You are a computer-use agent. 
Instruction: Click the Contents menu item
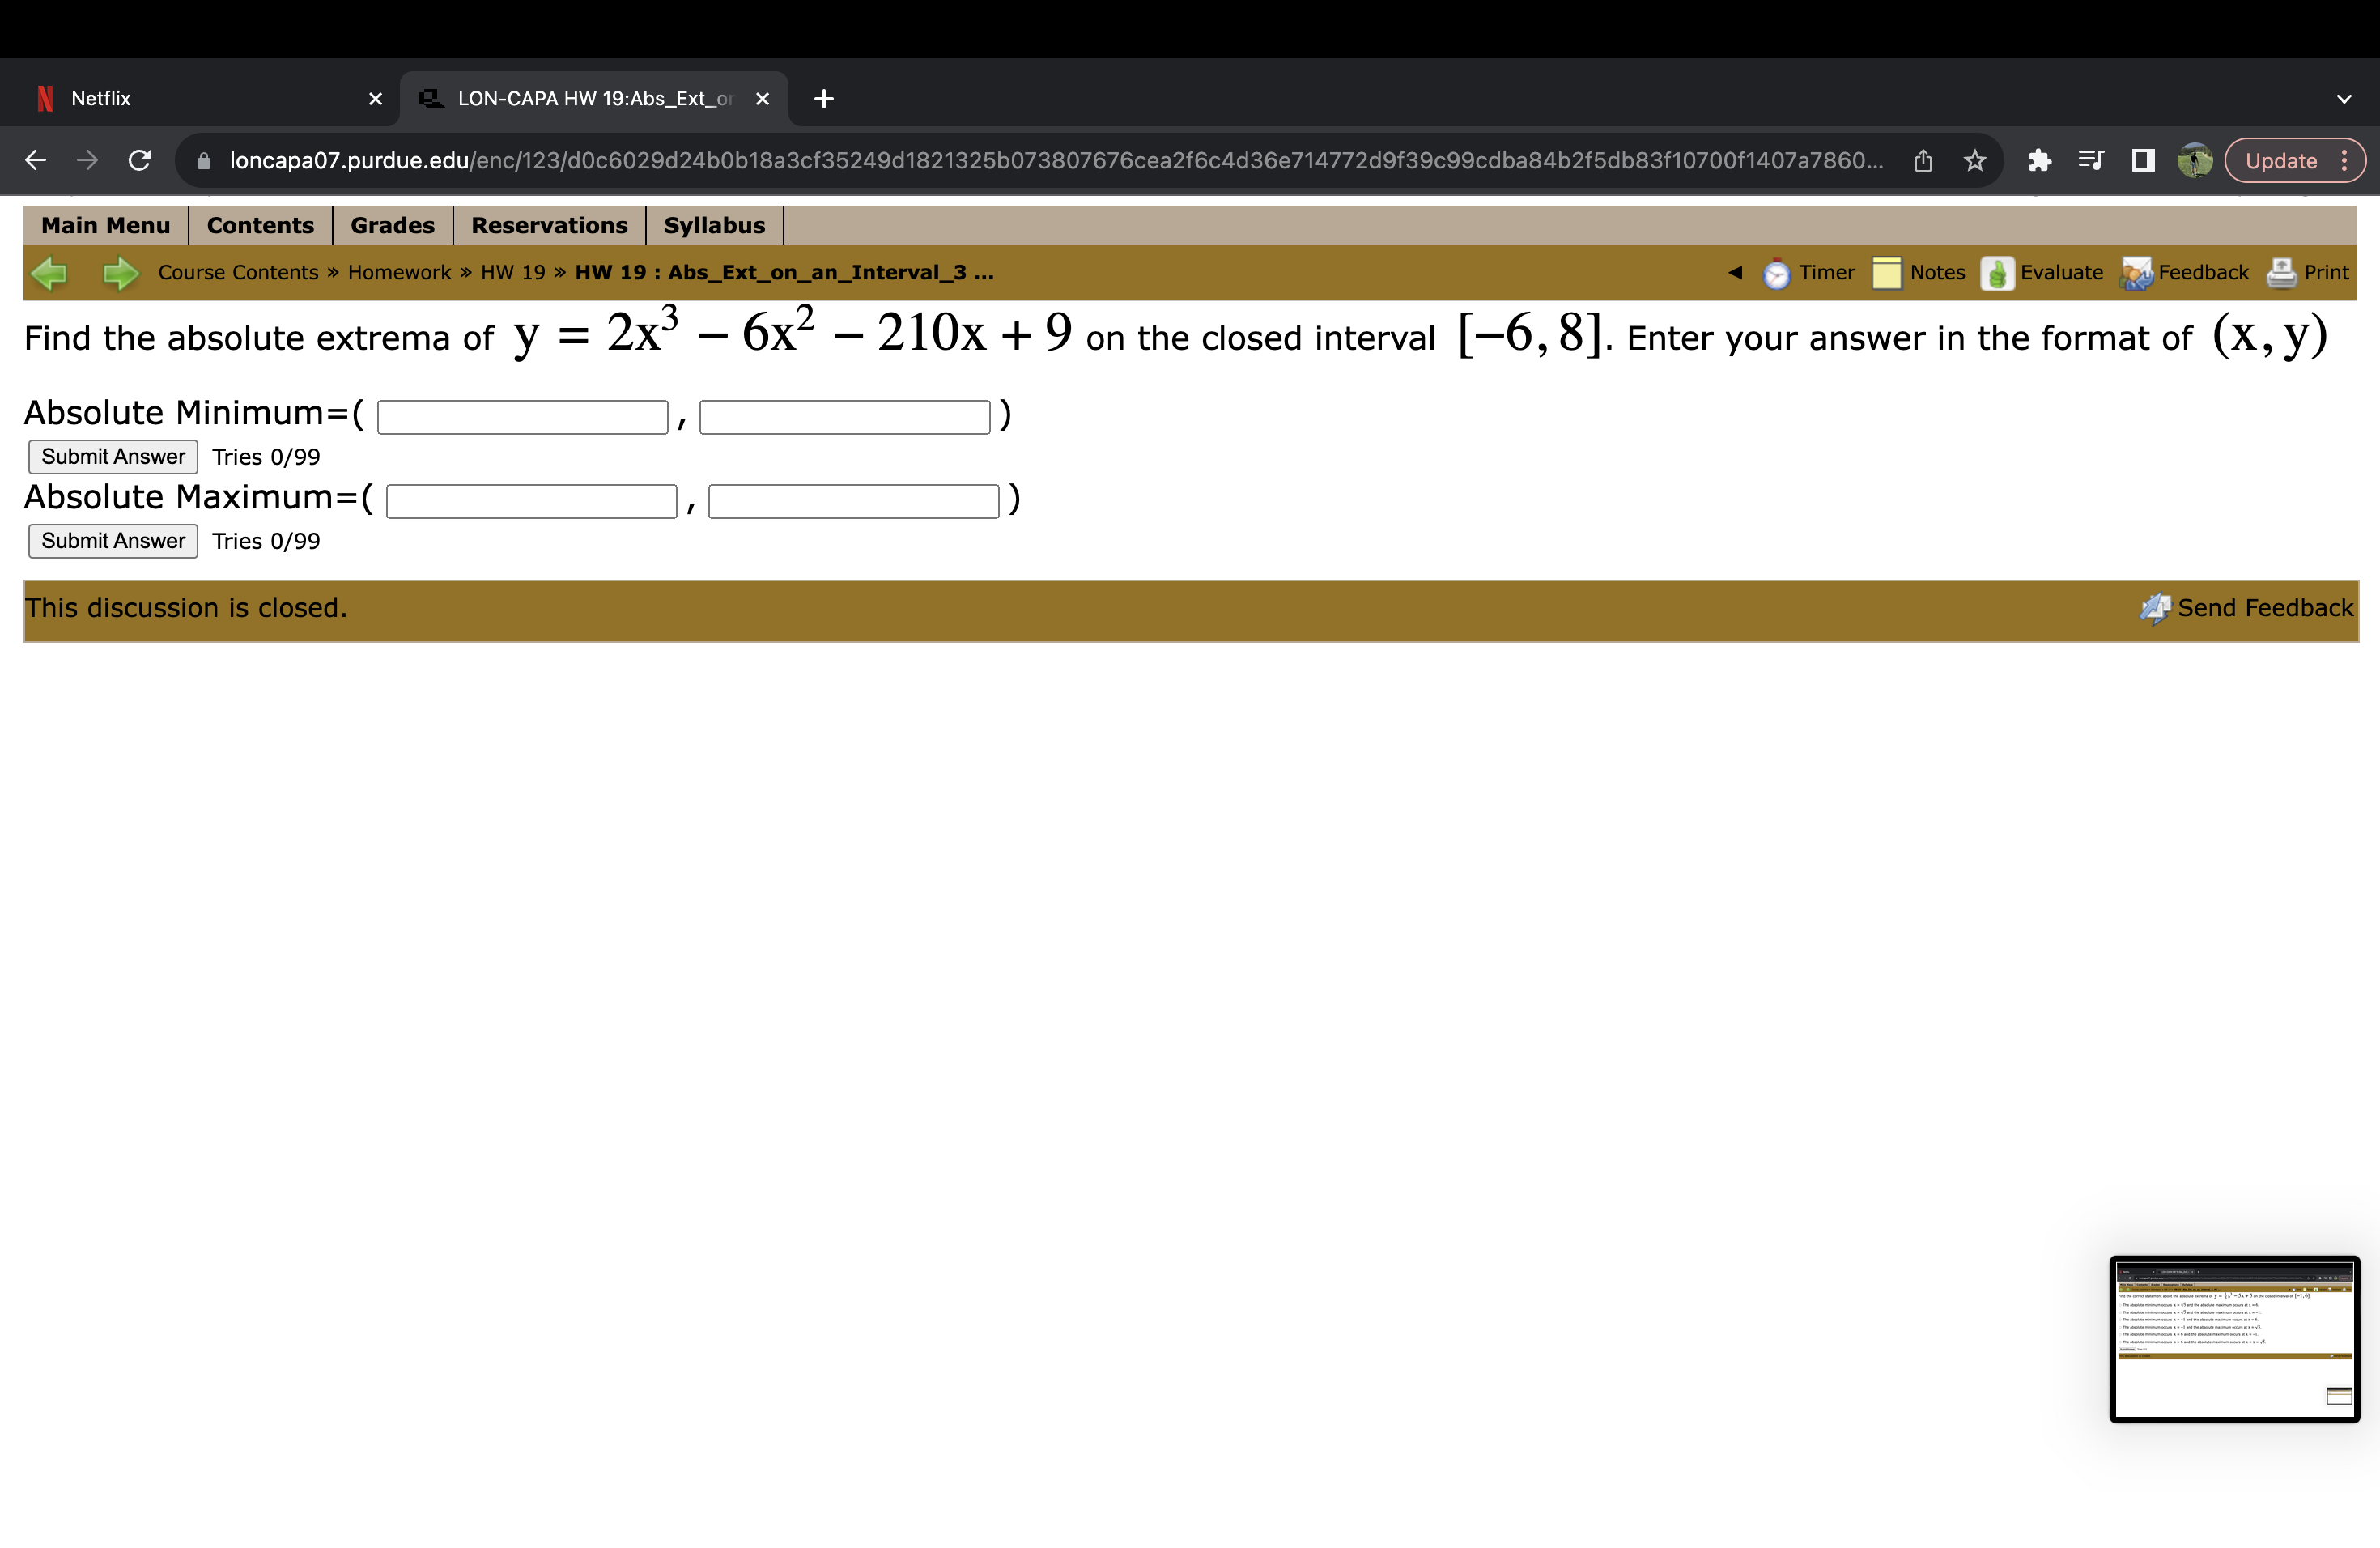255,224
